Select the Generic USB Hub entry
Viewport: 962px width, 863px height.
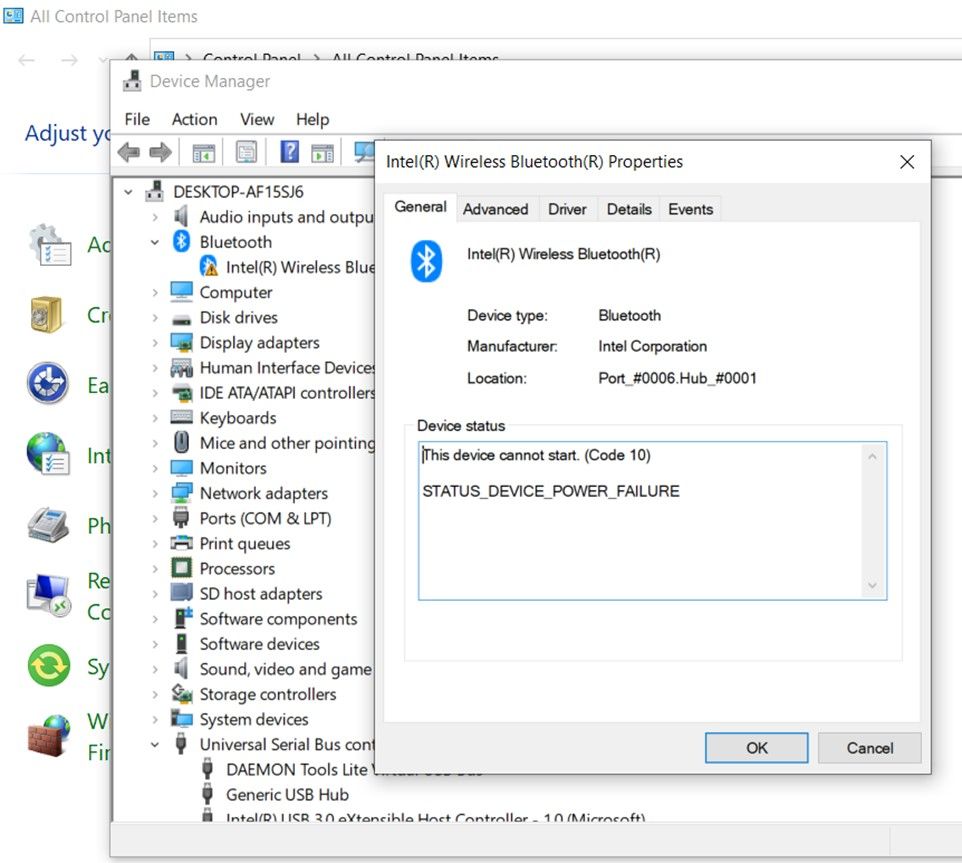coord(287,795)
